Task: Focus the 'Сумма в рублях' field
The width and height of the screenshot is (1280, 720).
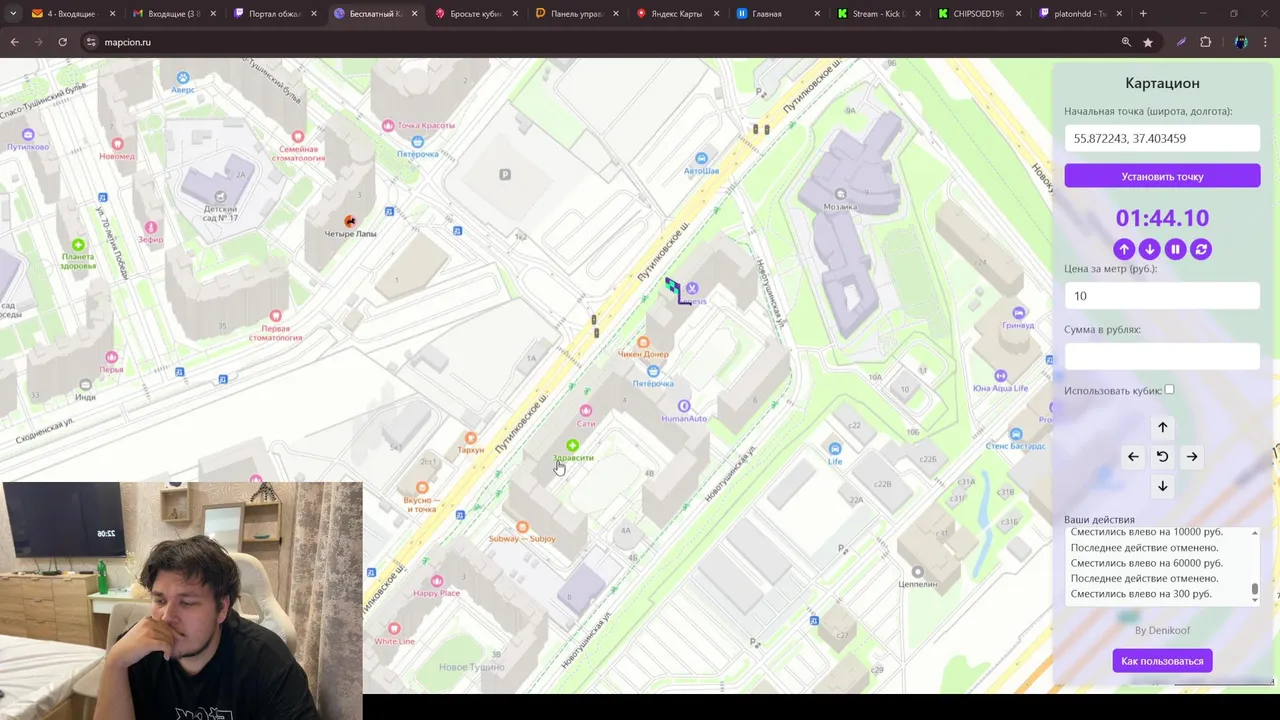Action: click(x=1162, y=356)
